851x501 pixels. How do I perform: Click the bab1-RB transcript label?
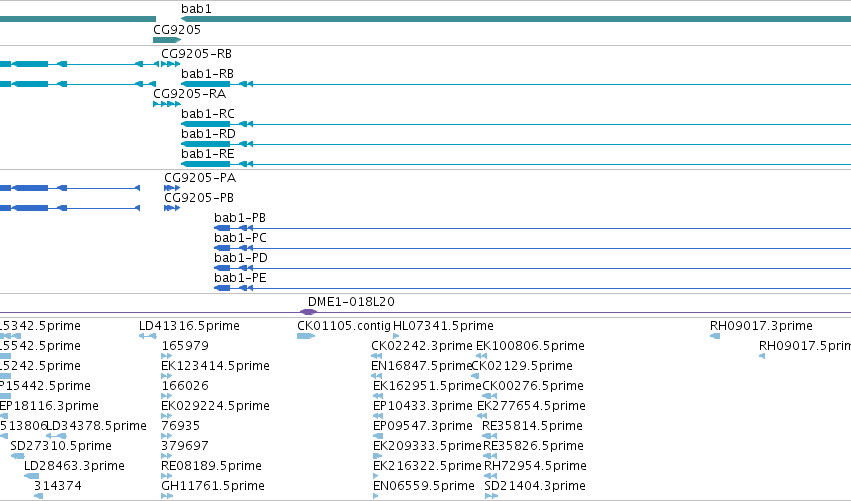(x=207, y=74)
